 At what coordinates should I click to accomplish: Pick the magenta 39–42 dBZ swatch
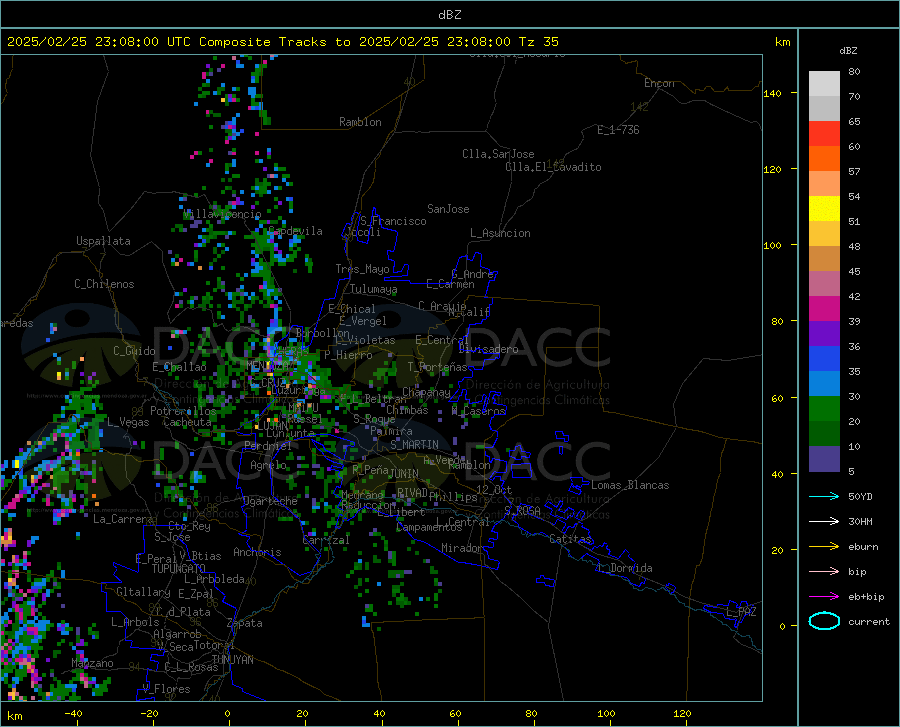[824, 309]
